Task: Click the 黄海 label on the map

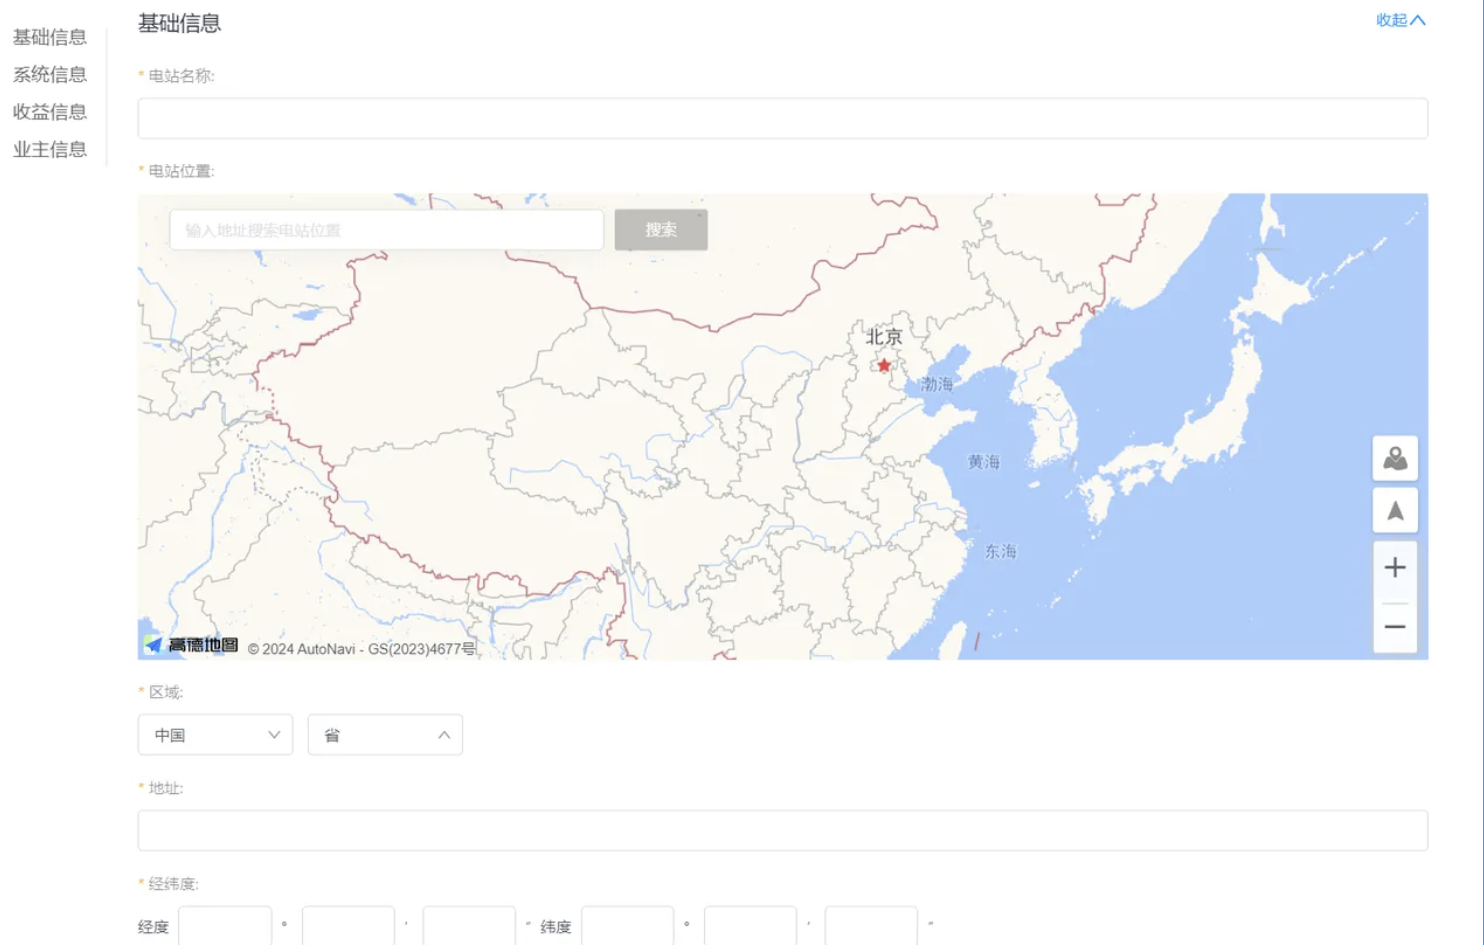Action: [x=984, y=462]
